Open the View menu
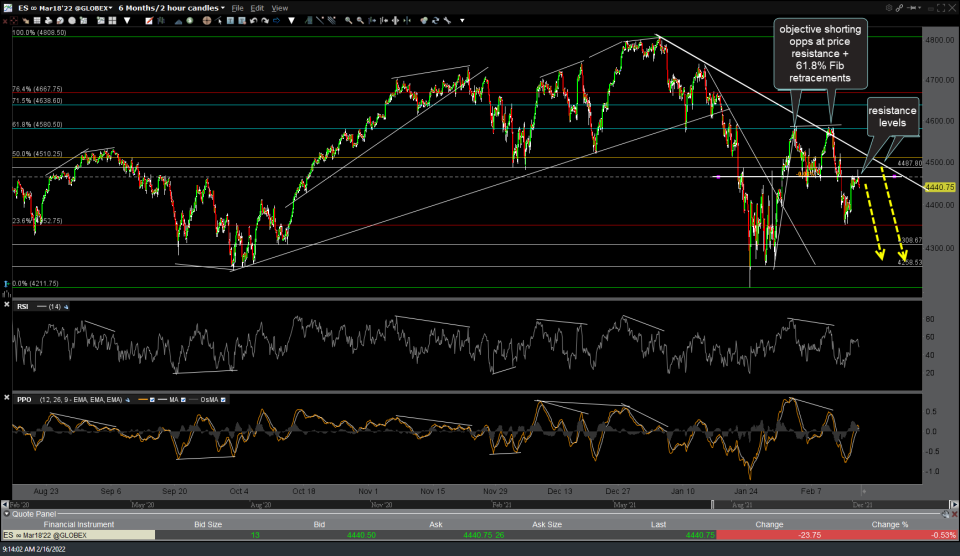The height and width of the screenshot is (556, 960). tap(280, 8)
